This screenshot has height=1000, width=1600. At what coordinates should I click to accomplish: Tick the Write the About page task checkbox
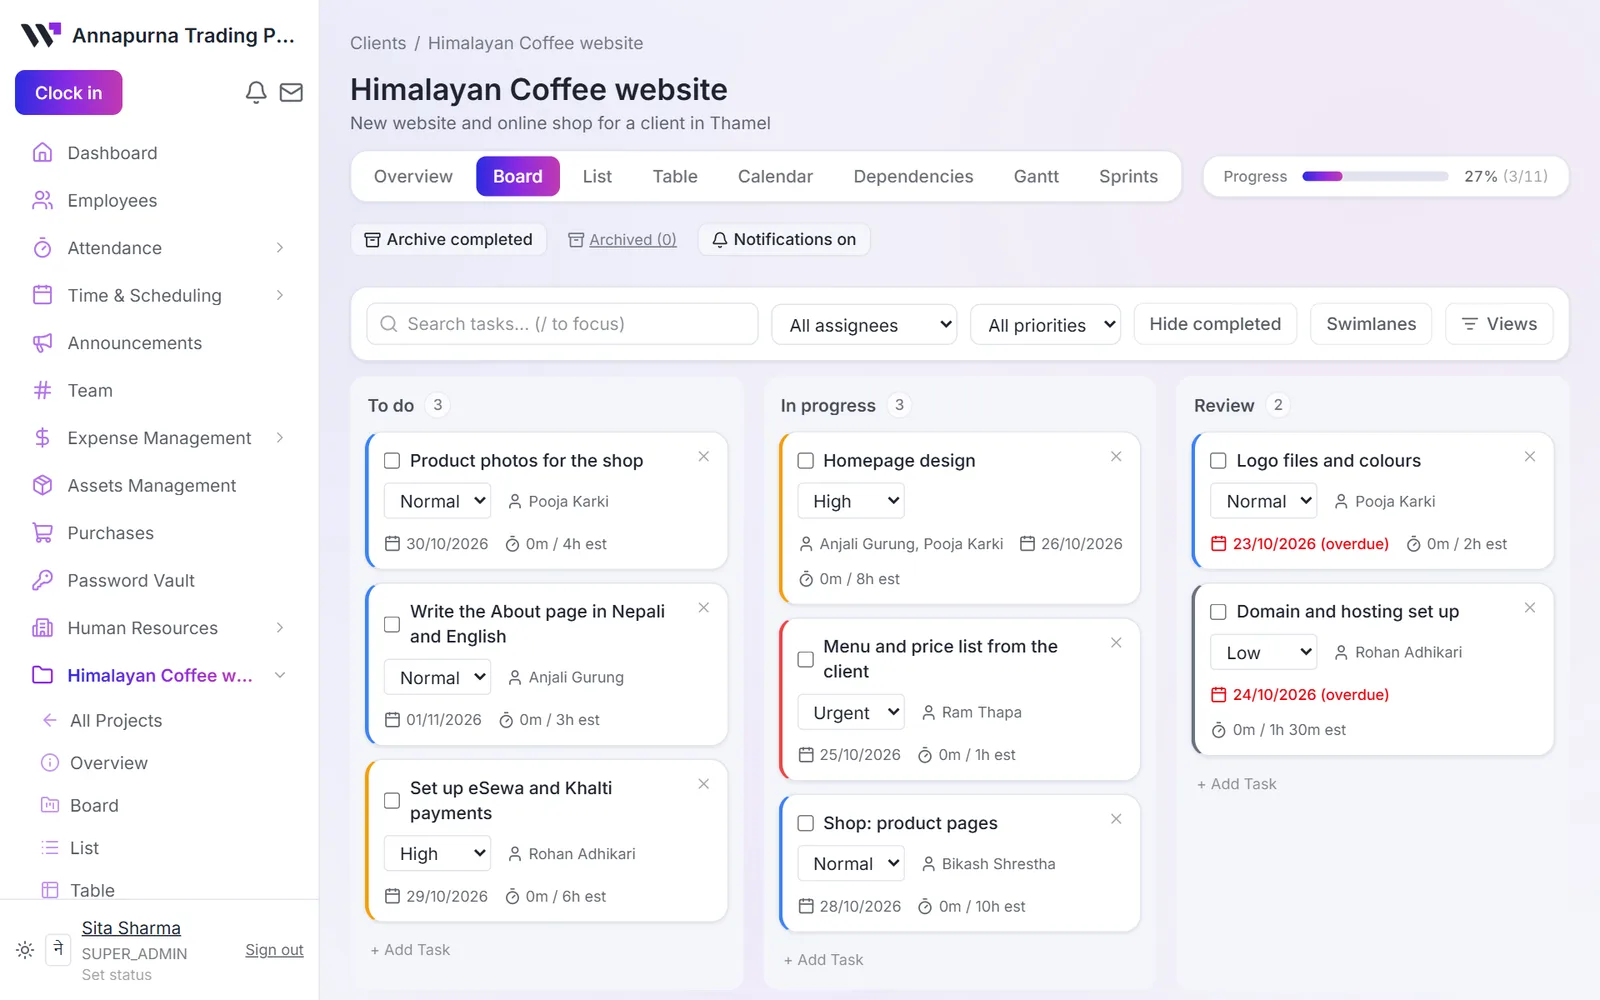click(392, 624)
